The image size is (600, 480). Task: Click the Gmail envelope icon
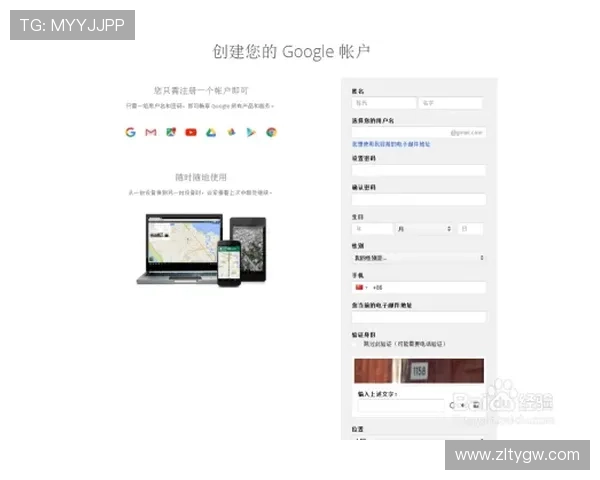tap(151, 132)
